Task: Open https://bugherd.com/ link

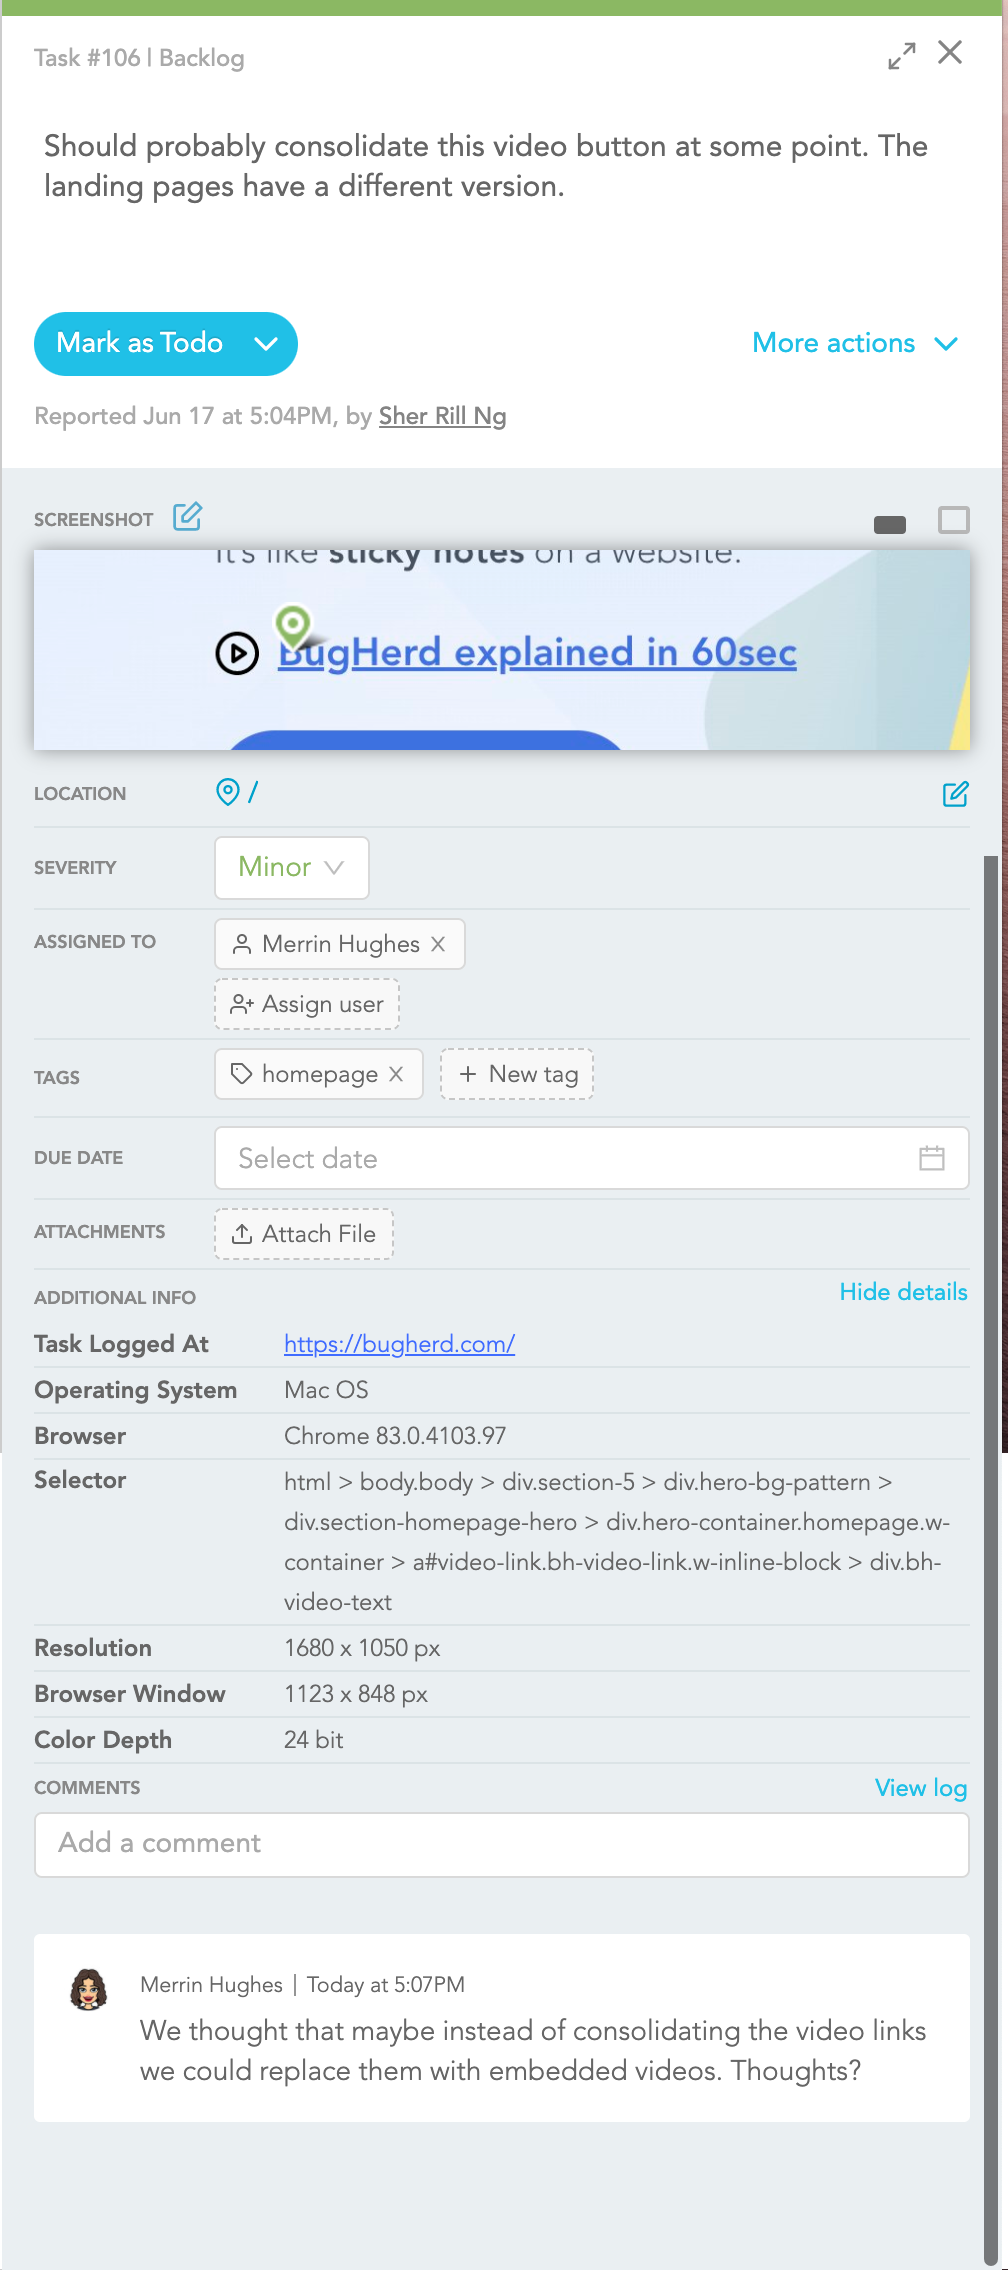Action: click(x=399, y=1344)
